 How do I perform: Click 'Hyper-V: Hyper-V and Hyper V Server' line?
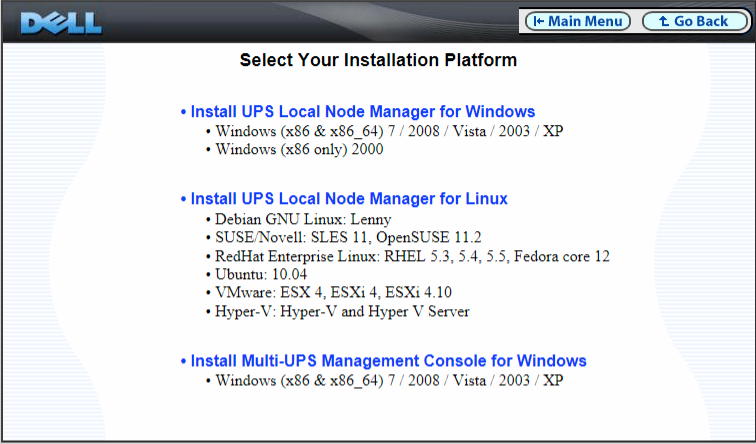click(342, 311)
